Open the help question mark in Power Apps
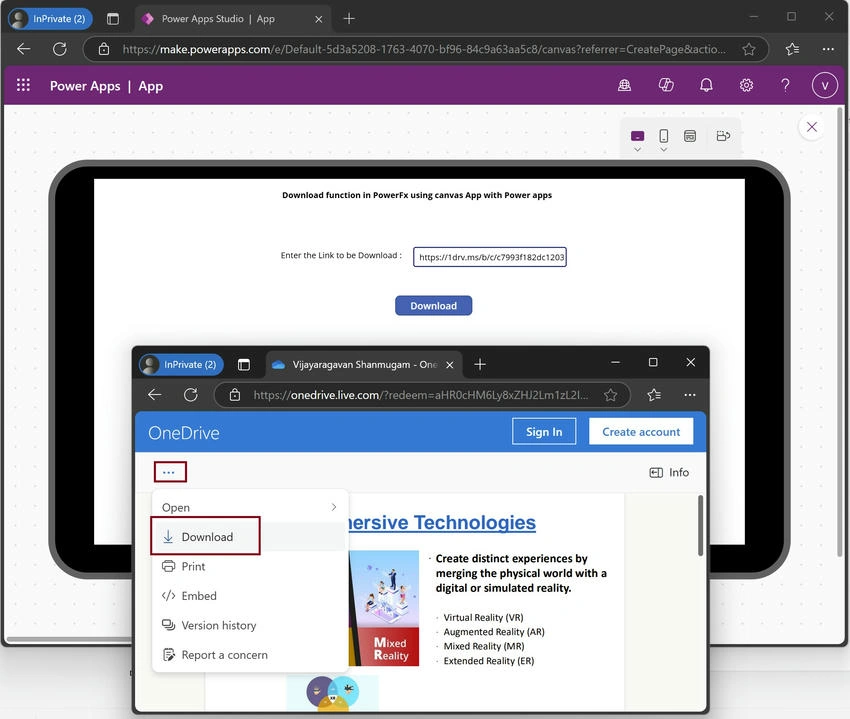 tap(785, 85)
